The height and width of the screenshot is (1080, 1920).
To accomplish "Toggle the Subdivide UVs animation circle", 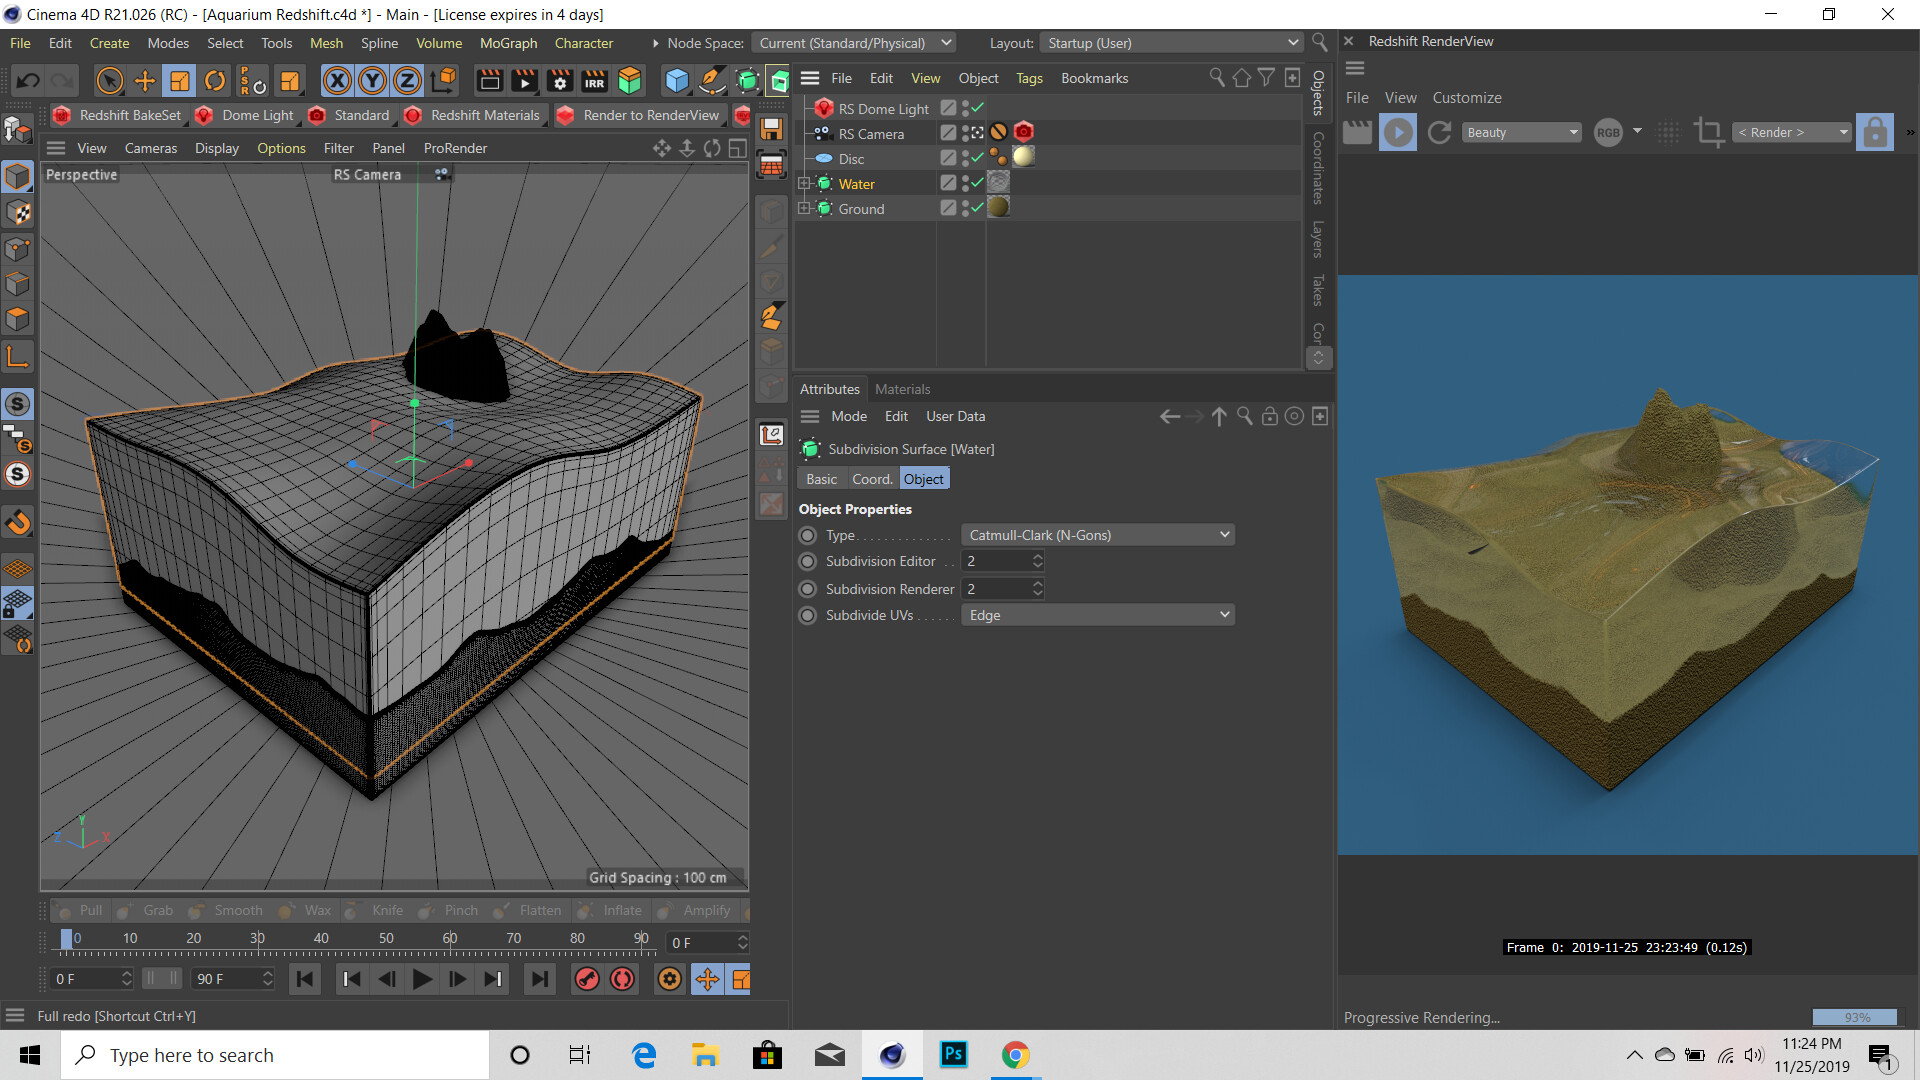I will click(808, 615).
